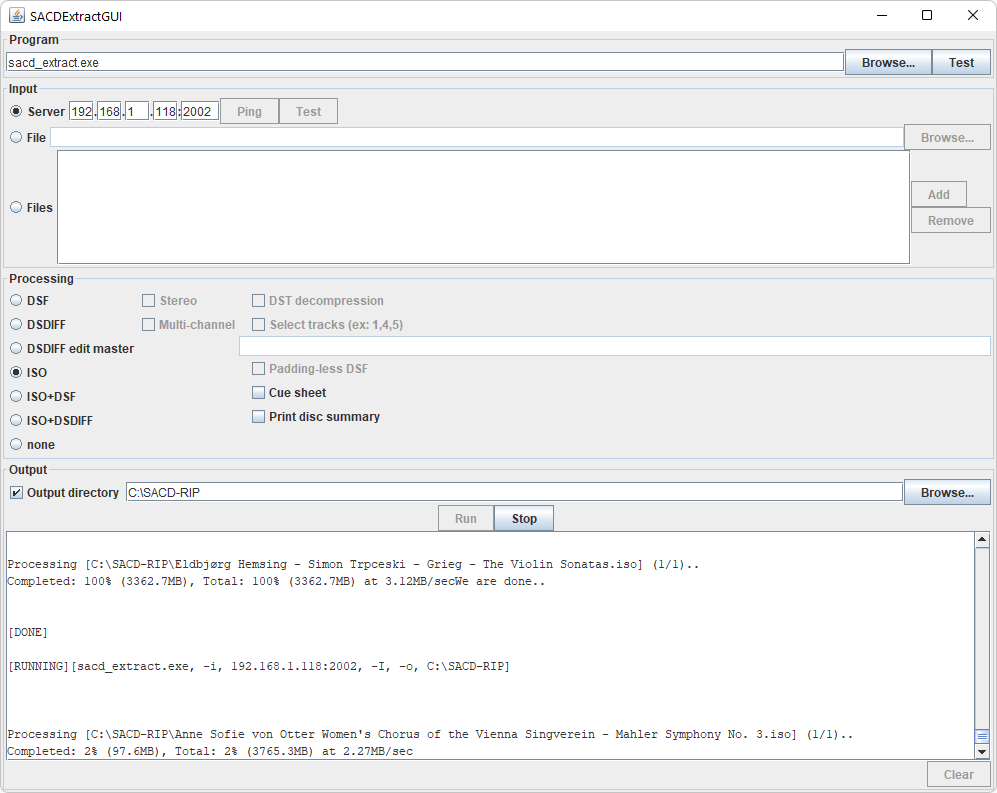The image size is (997, 793).
Task: Select the Server input radio button
Action: (x=16, y=111)
